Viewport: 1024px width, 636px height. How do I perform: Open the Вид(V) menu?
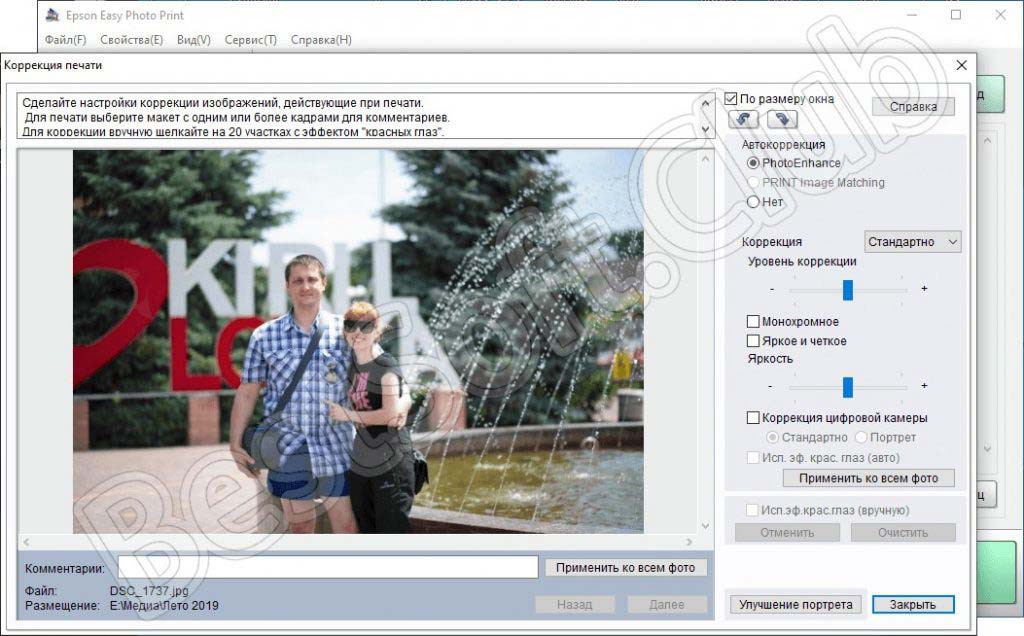point(193,40)
